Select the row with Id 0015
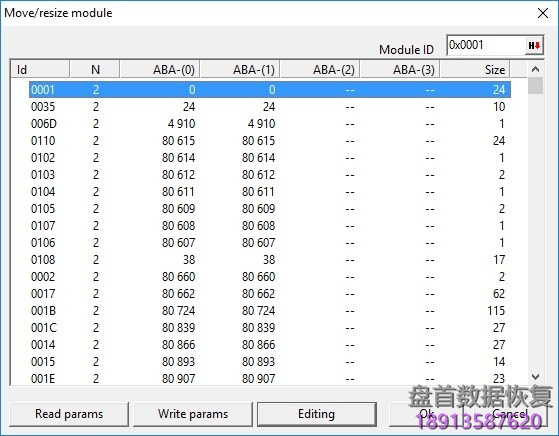Viewport: 559px width, 436px height. click(270, 362)
